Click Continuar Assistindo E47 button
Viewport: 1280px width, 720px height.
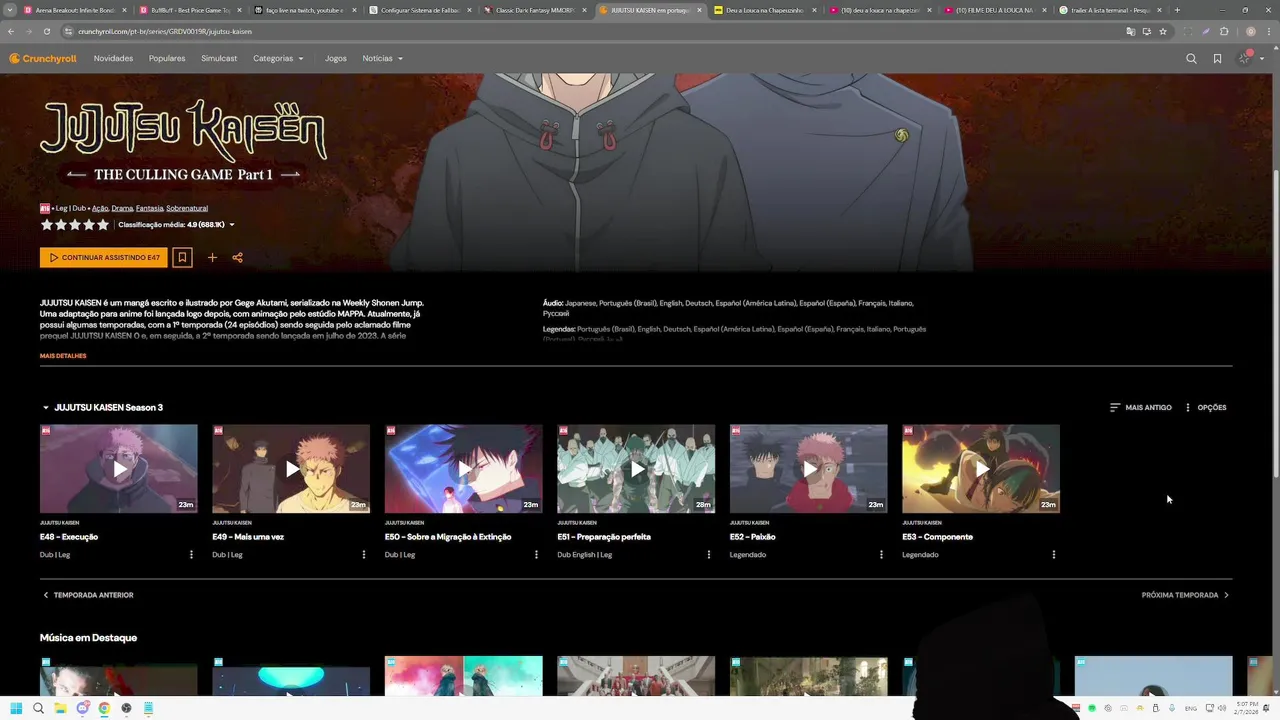(104, 258)
